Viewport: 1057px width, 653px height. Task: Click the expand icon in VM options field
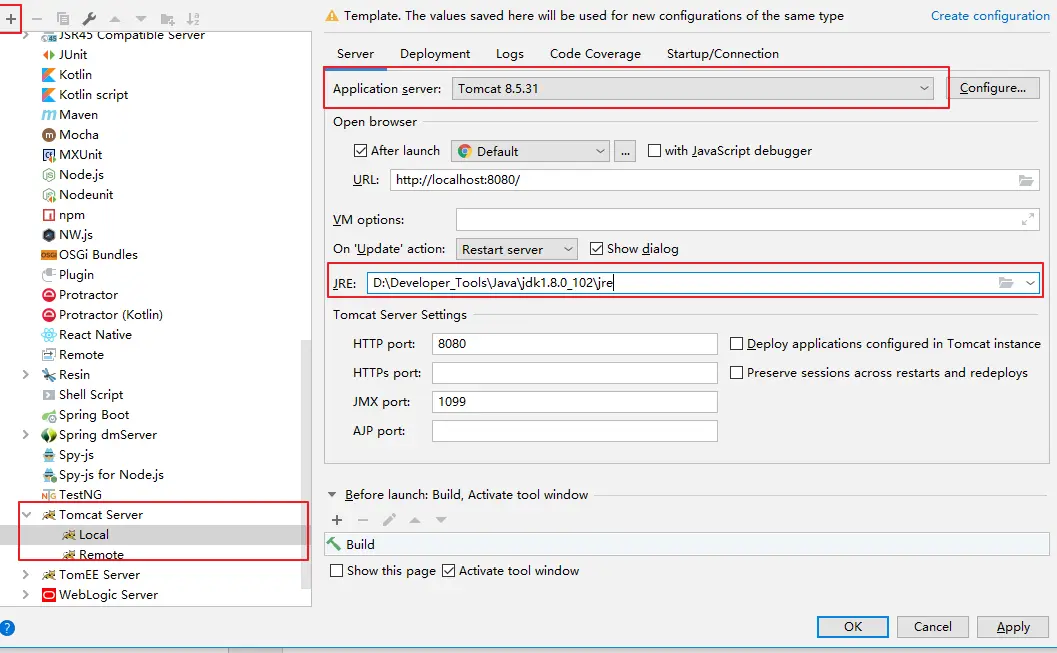click(1027, 220)
